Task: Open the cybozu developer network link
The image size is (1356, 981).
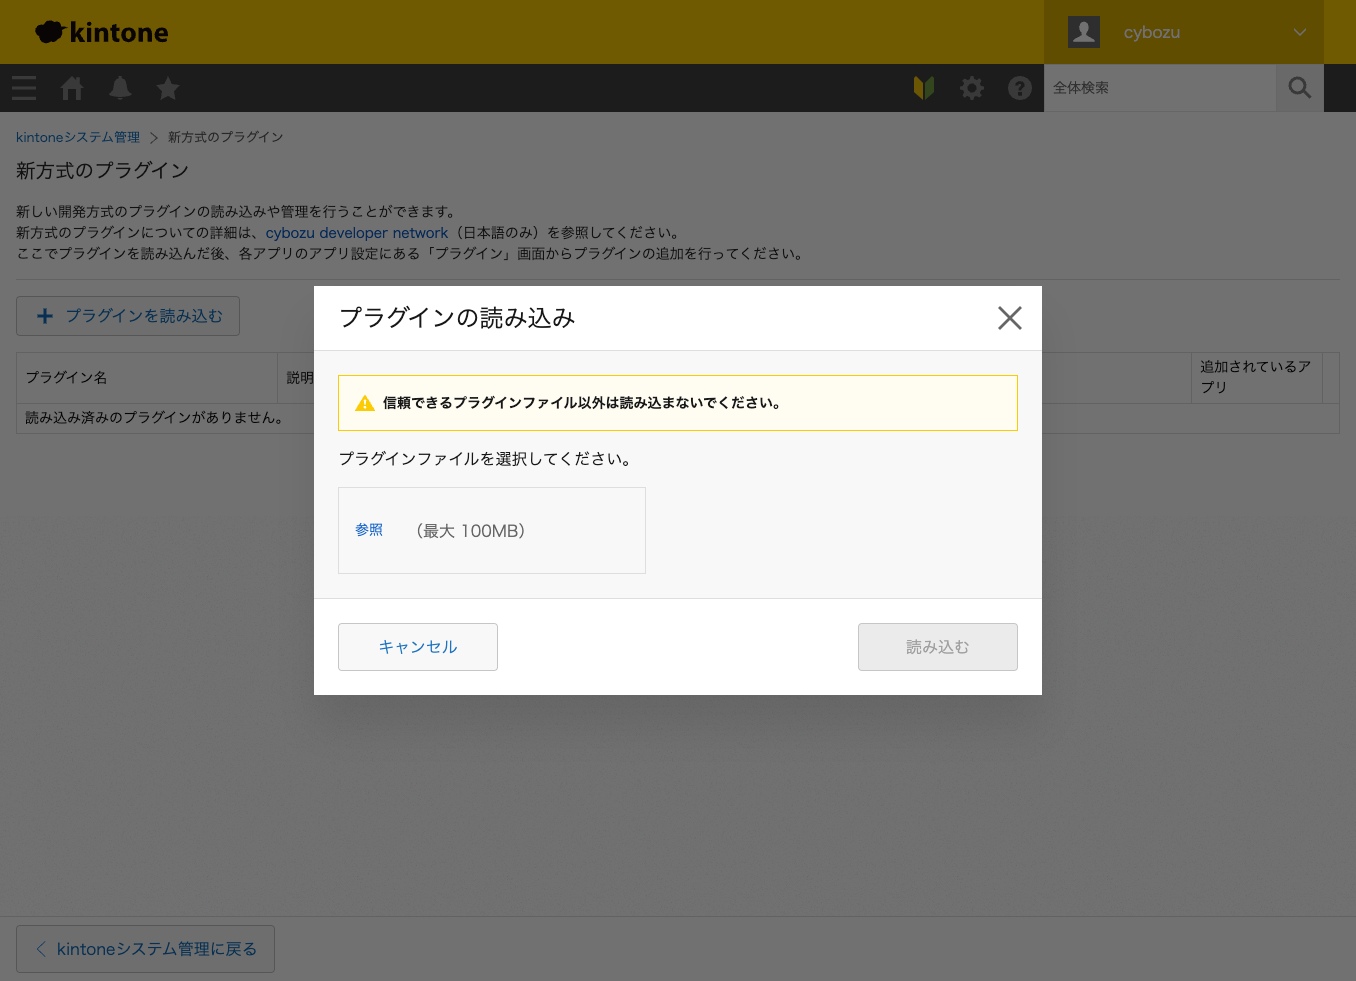Action: pyautogui.click(x=357, y=233)
